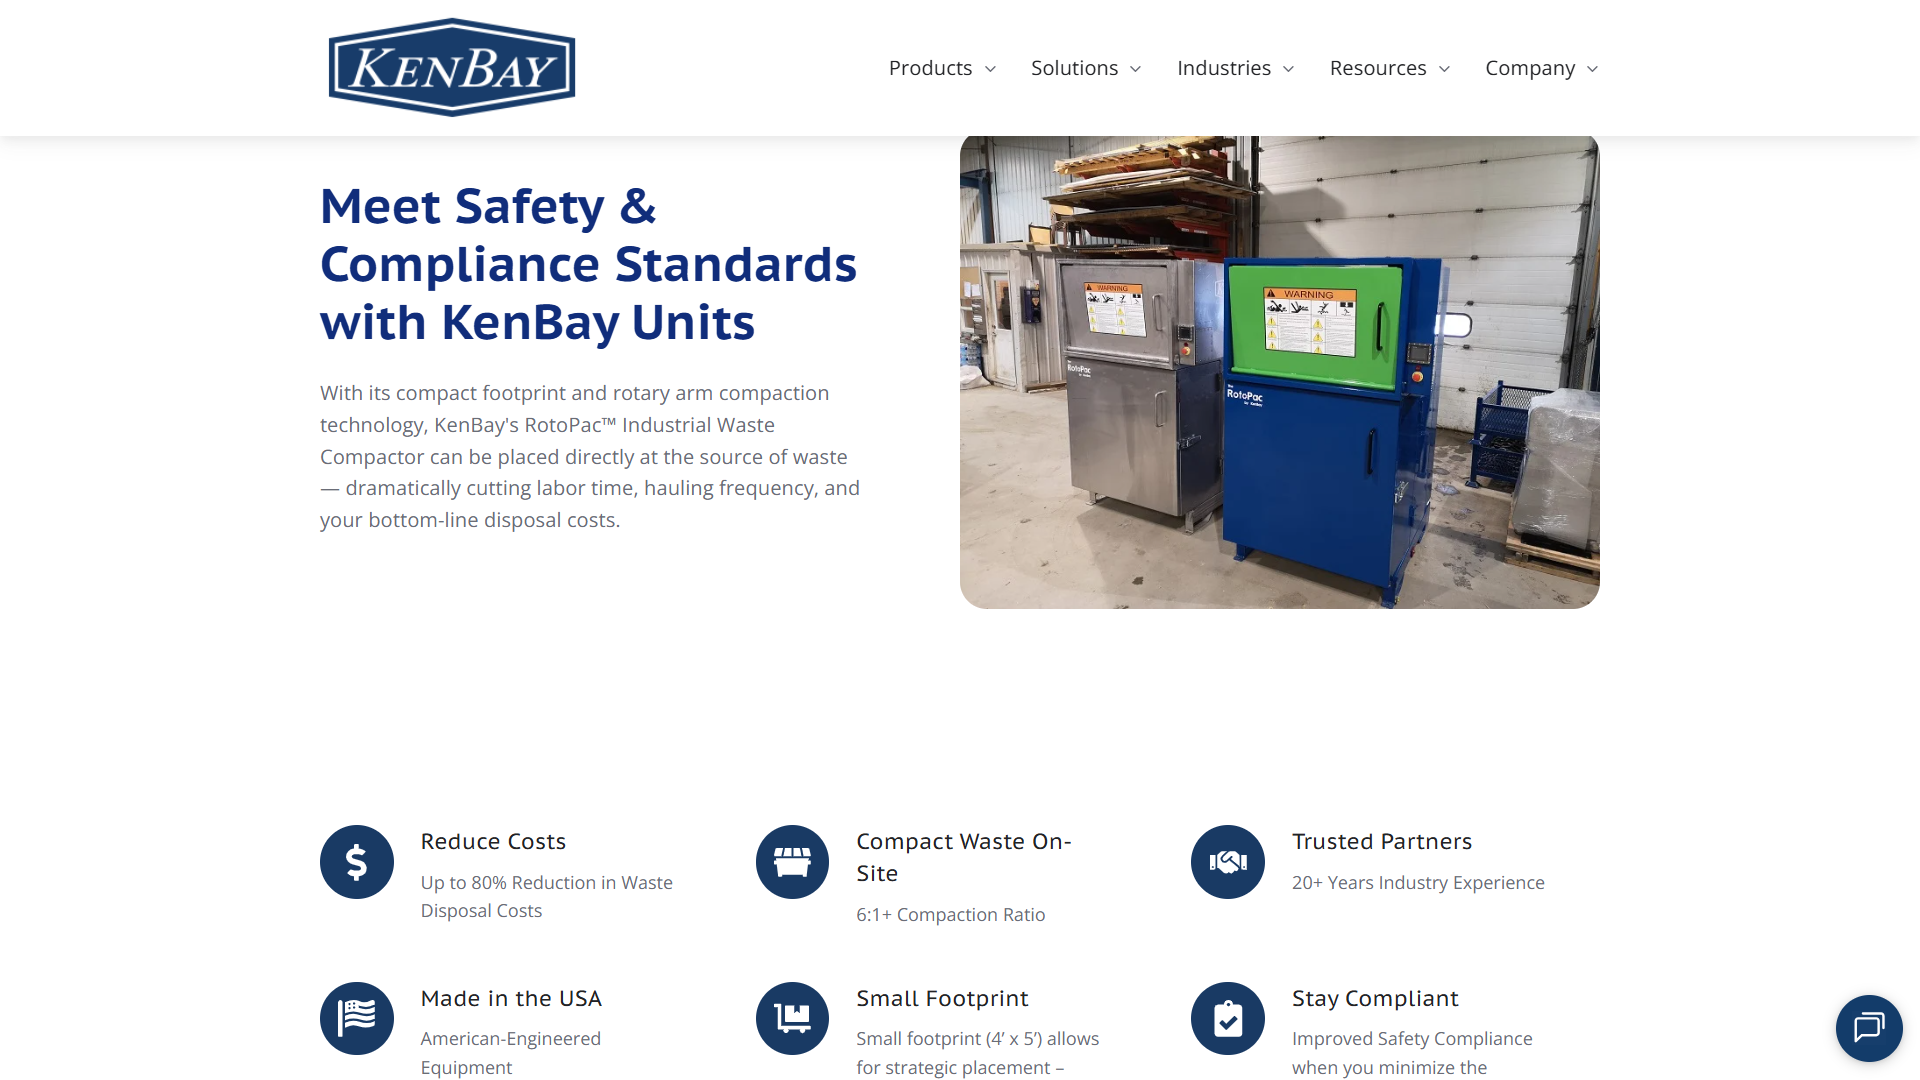Click the Compact Waste On-Site heading
The width and height of the screenshot is (1920, 1080).
[x=964, y=857]
